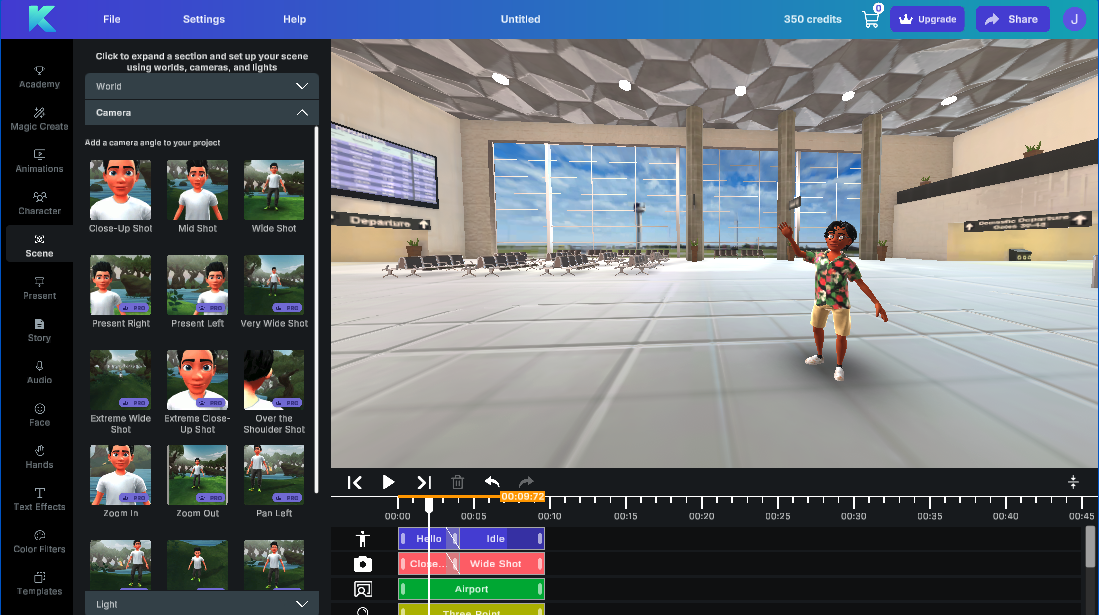Click the Share button
The image size is (1099, 615).
tap(1013, 19)
